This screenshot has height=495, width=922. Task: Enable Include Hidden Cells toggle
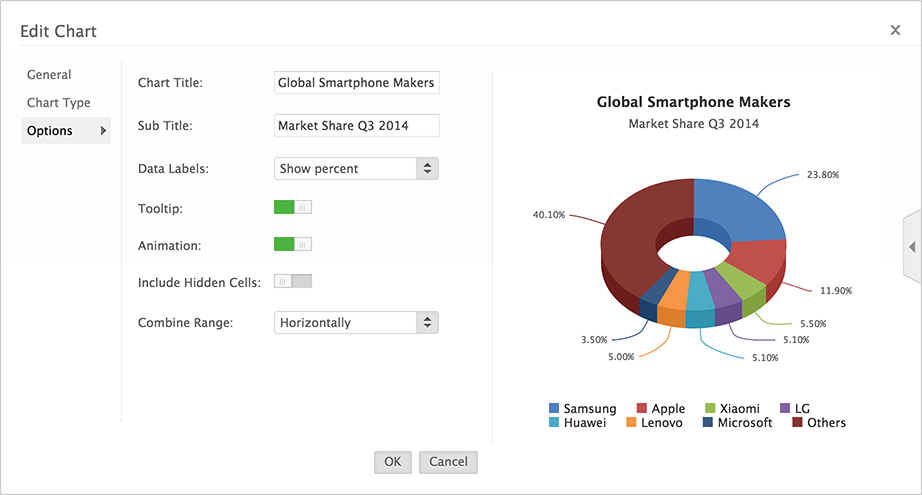coord(293,281)
